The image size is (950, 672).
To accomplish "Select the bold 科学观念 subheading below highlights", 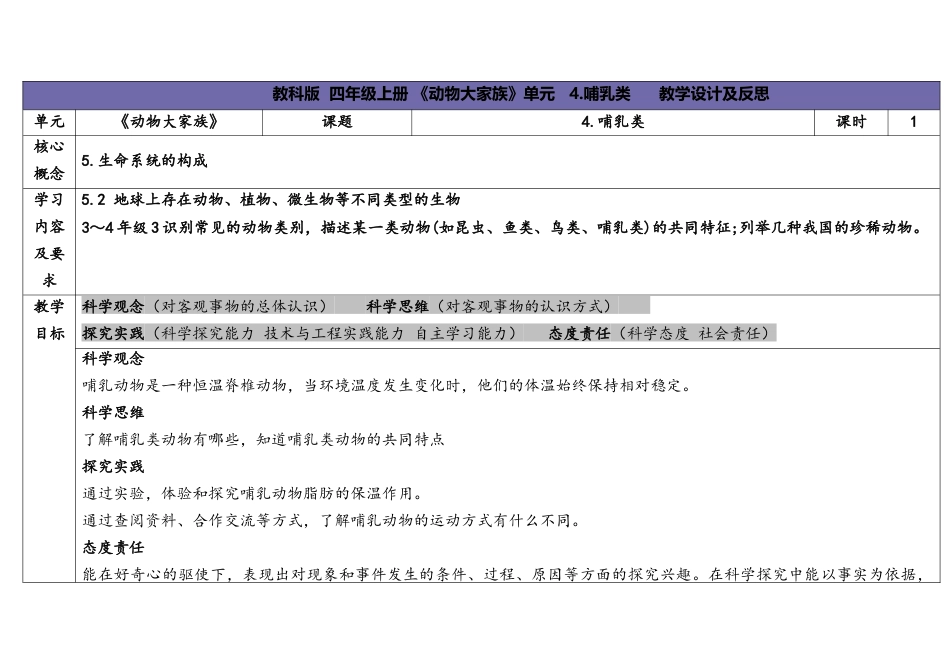I will click(113, 359).
